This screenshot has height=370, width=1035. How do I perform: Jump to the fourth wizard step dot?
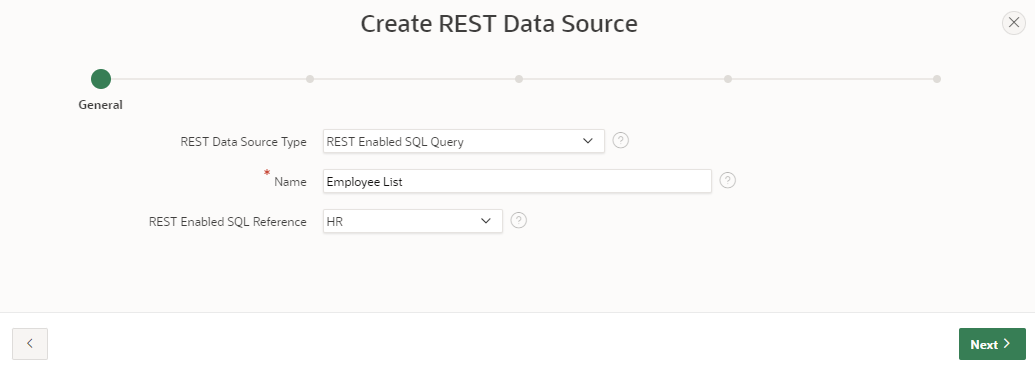(728, 79)
